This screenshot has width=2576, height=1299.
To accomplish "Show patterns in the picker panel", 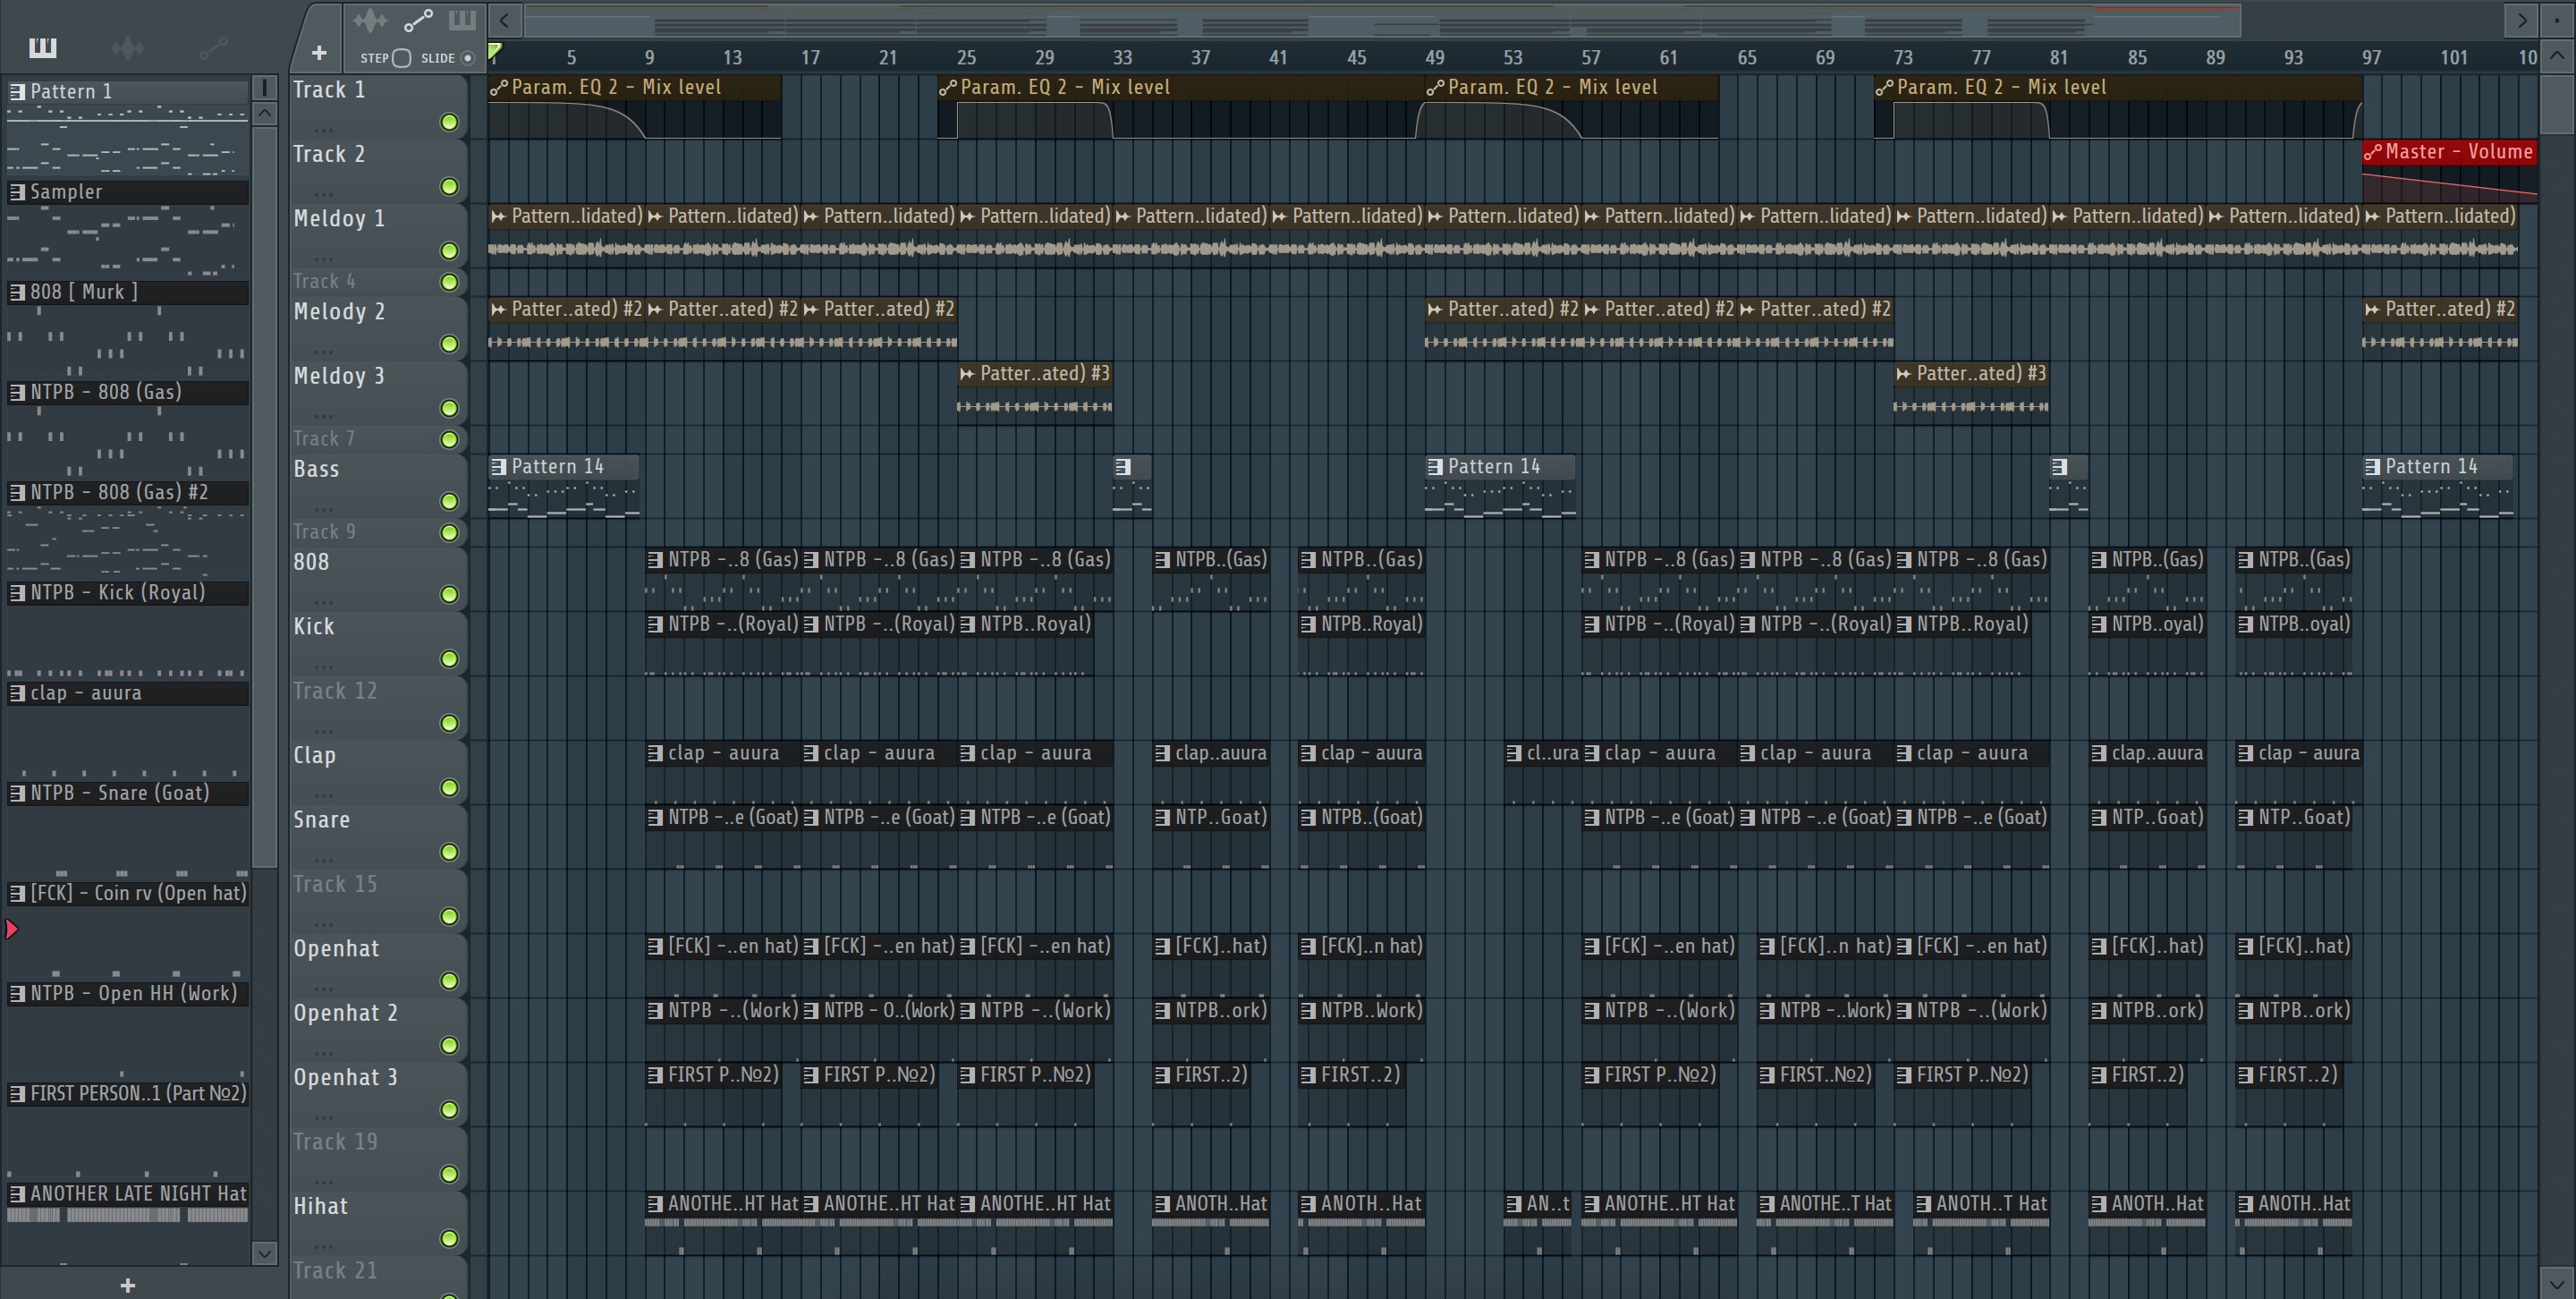I will [x=43, y=47].
